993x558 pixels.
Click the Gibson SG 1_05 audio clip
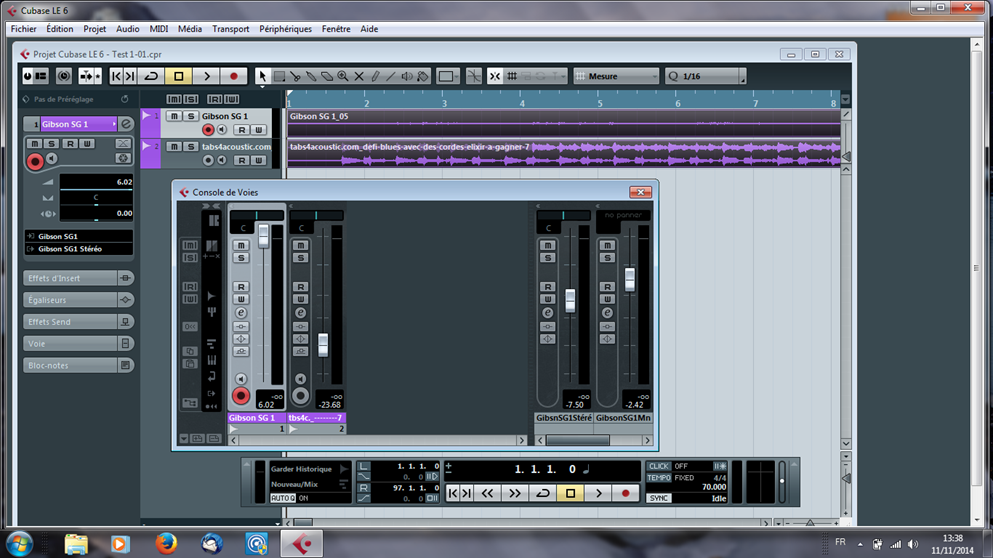click(564, 122)
